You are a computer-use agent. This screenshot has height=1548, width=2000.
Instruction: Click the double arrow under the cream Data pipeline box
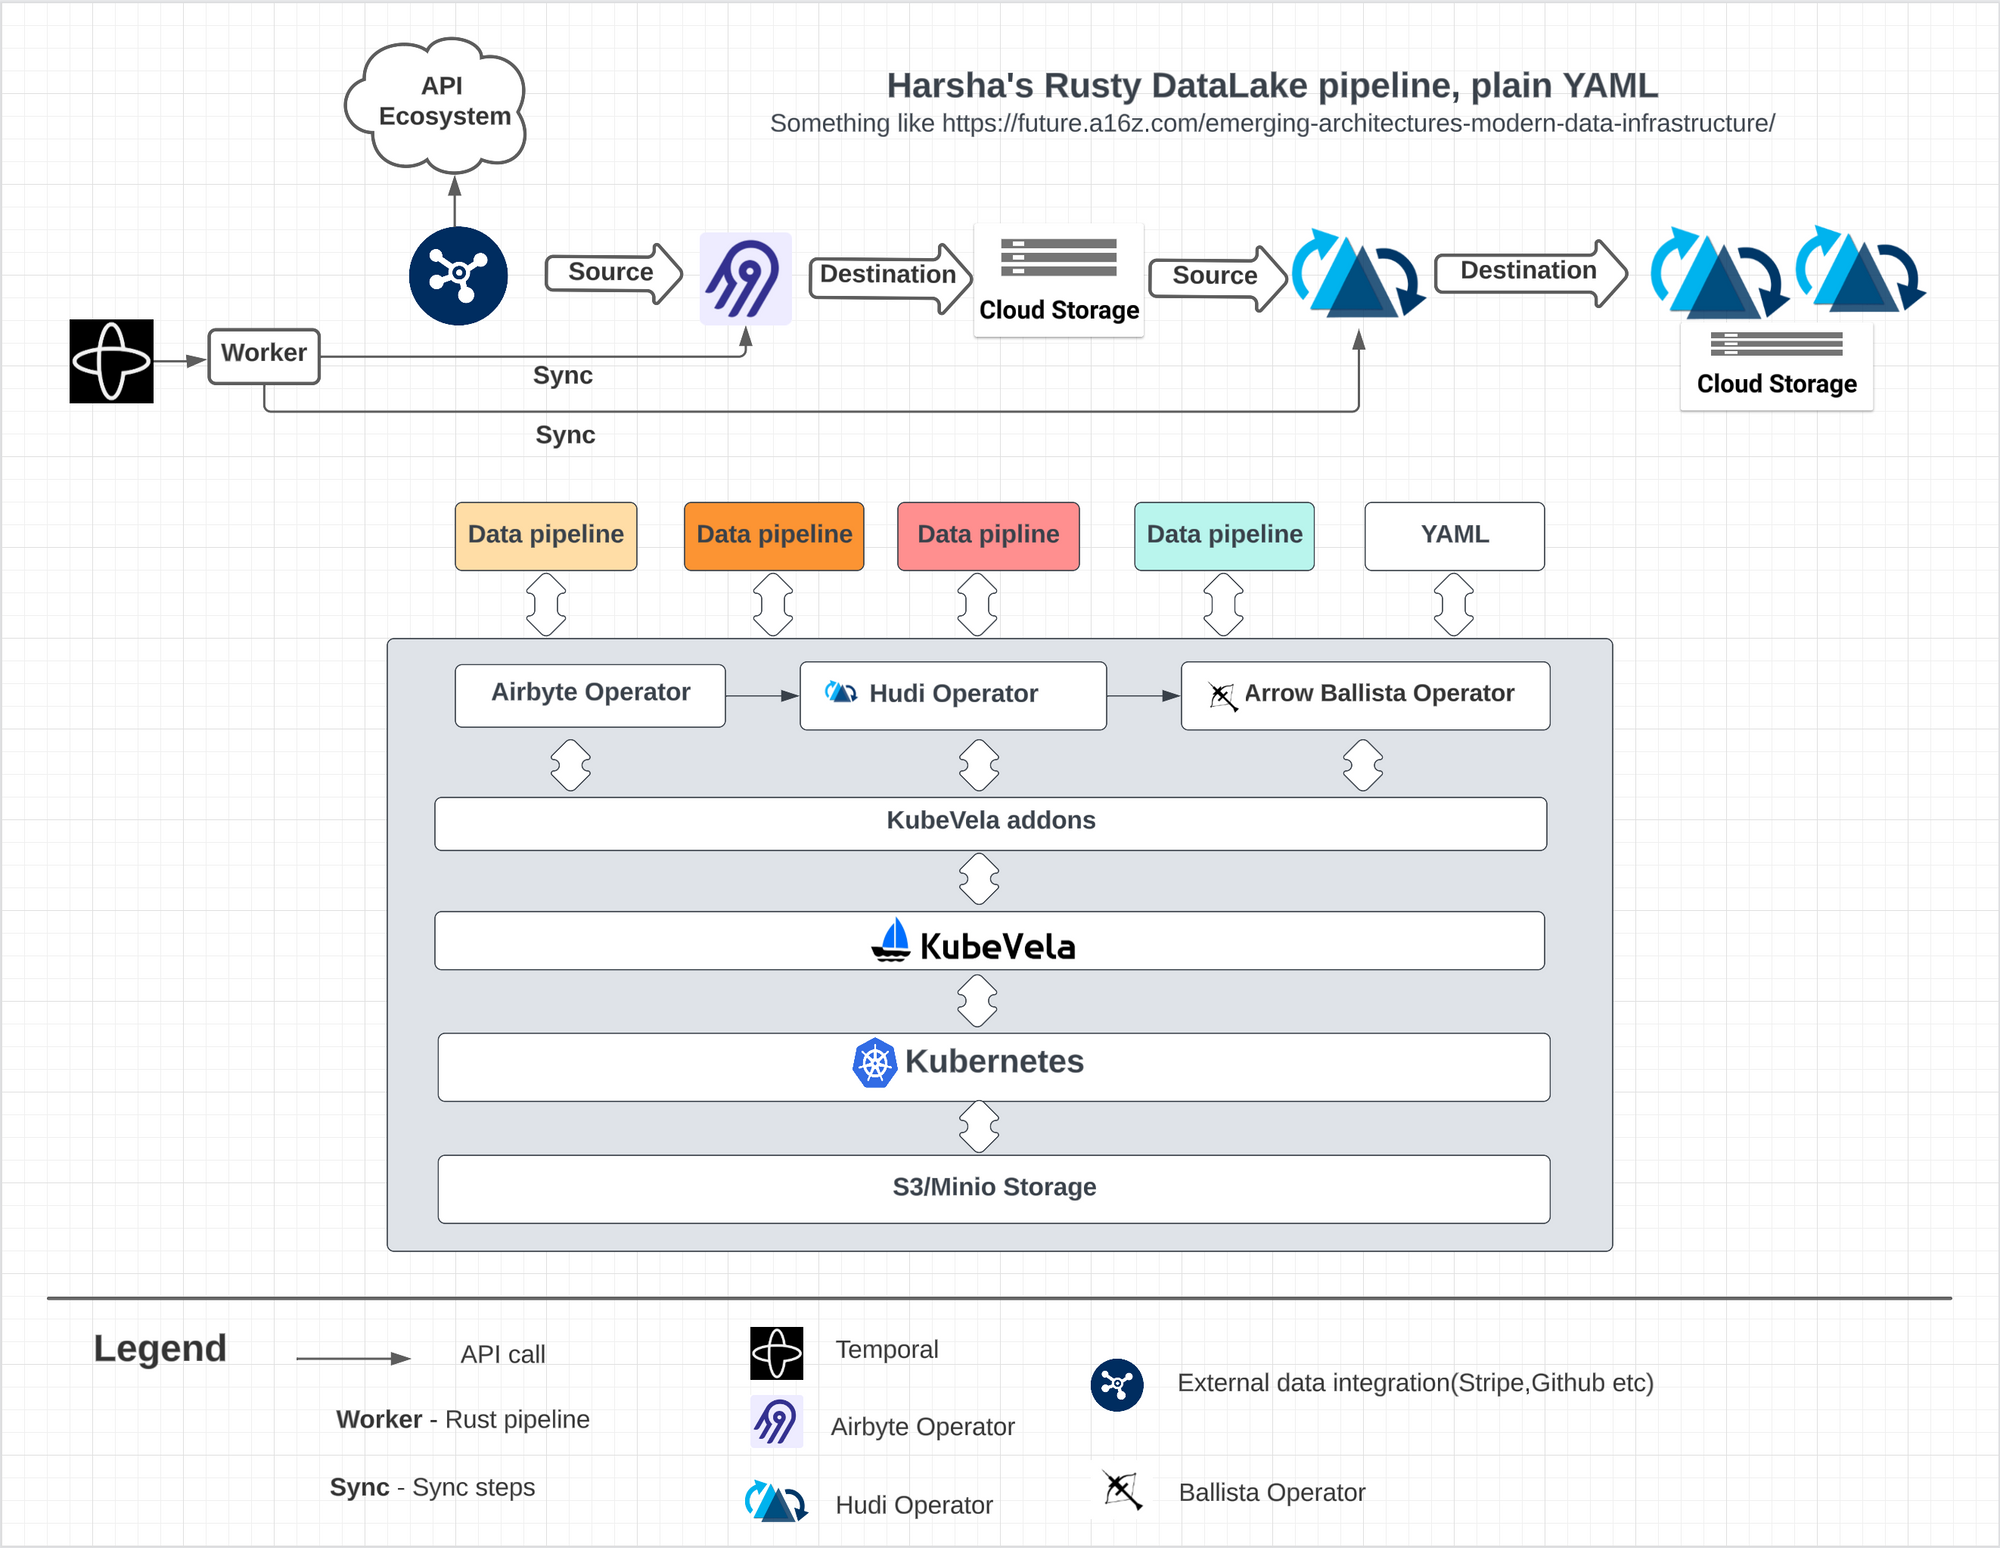pyautogui.click(x=546, y=604)
